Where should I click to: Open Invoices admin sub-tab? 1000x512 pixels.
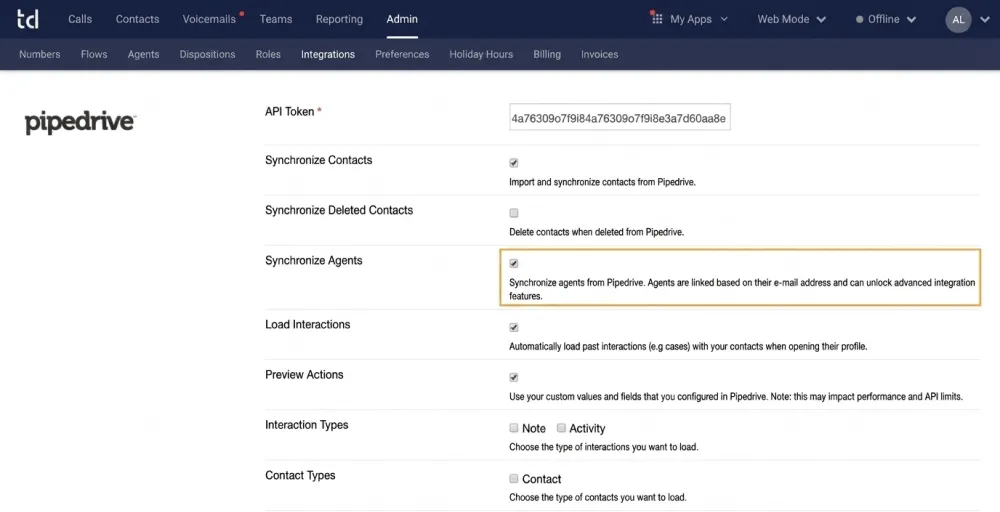click(x=599, y=55)
